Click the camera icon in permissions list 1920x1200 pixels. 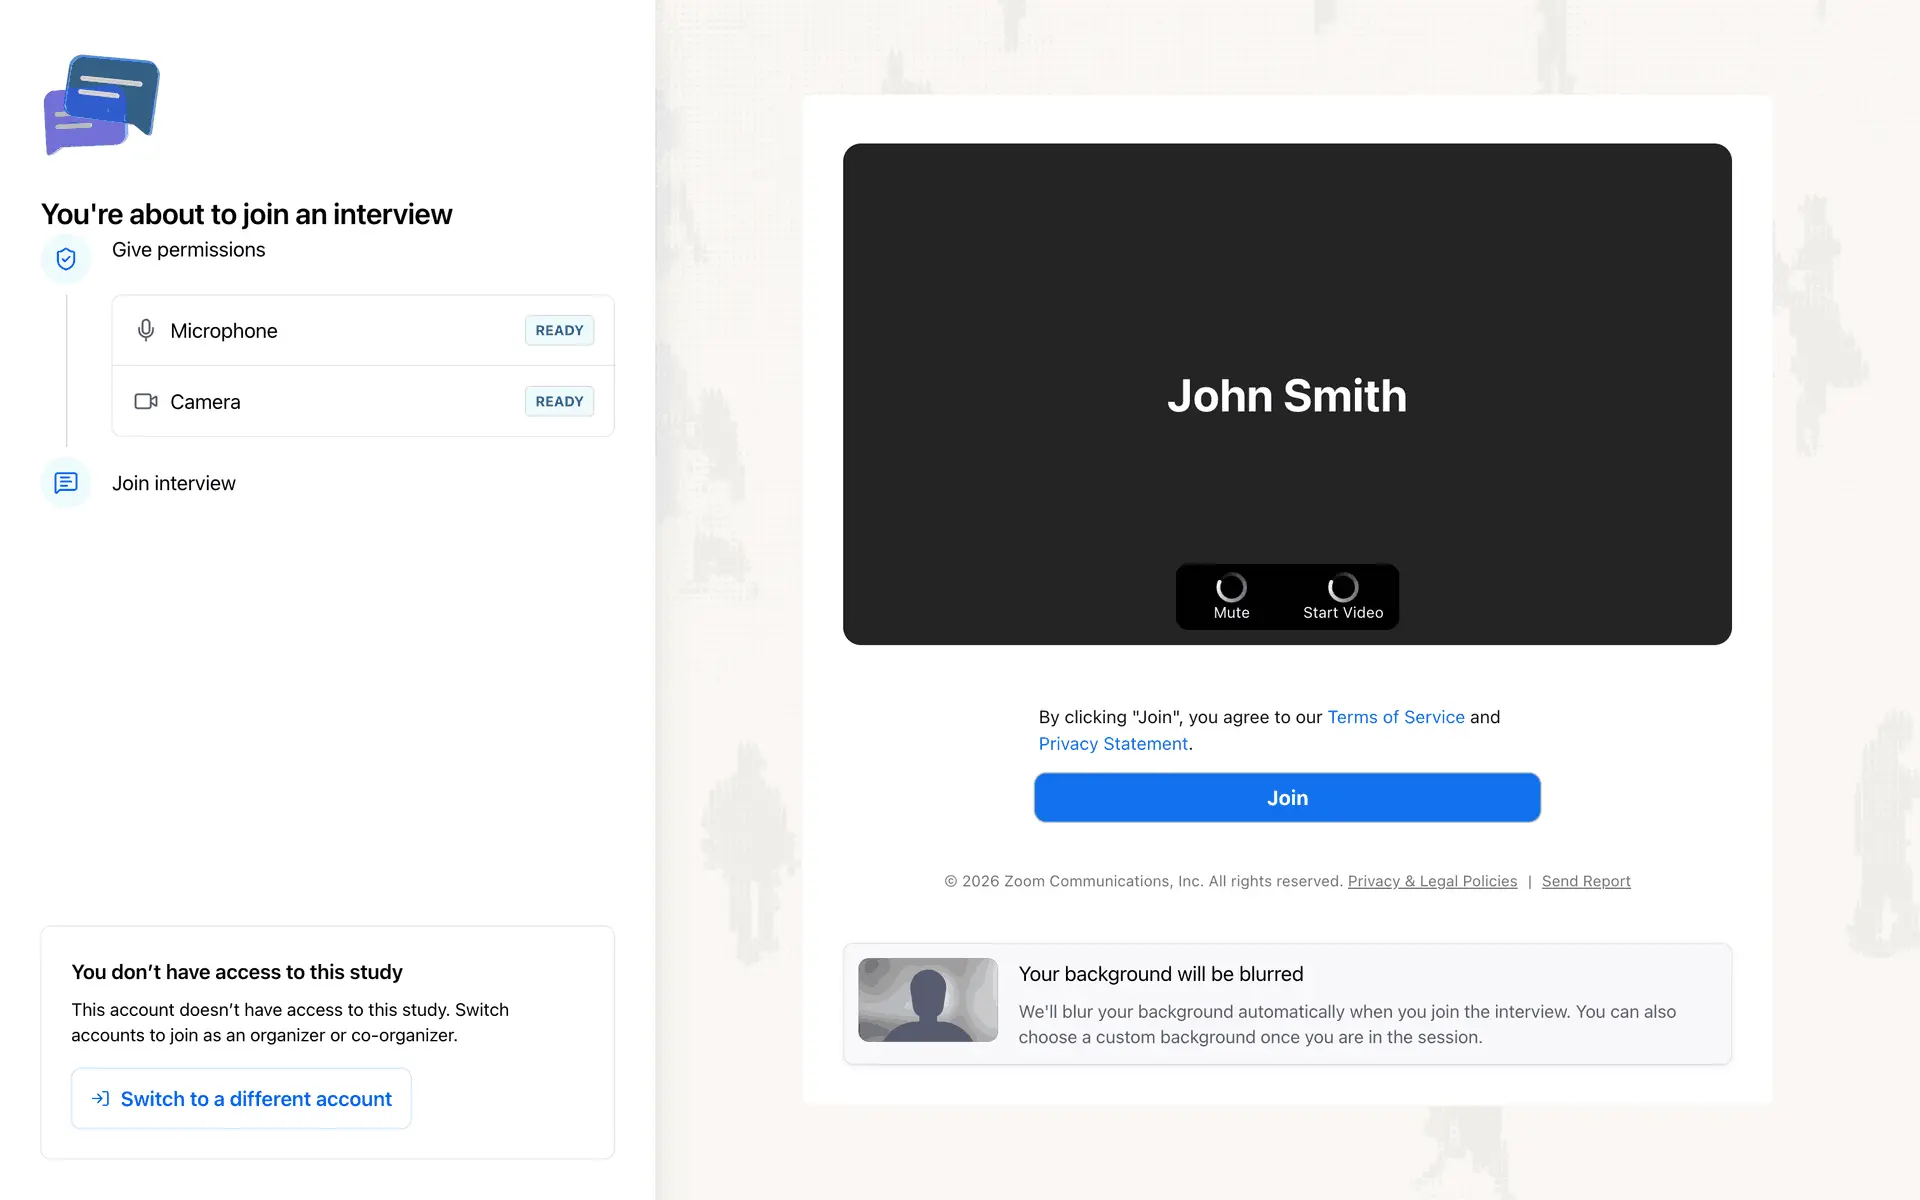(x=146, y=401)
